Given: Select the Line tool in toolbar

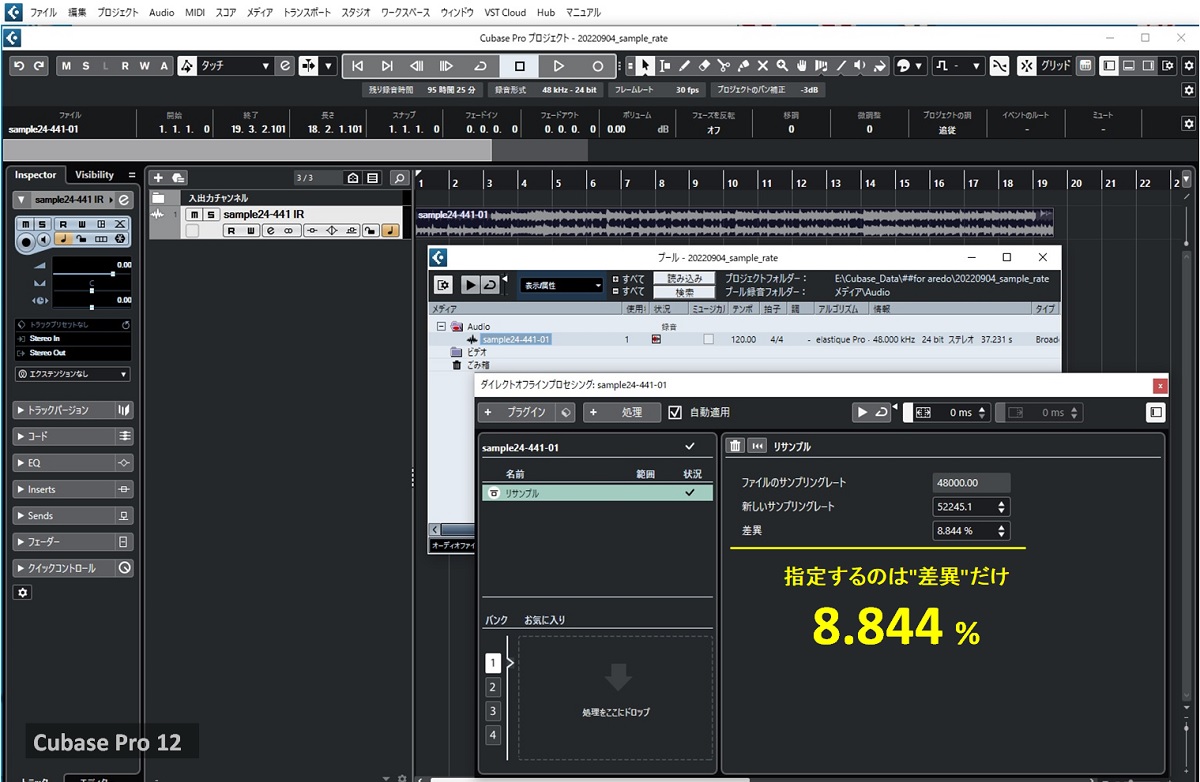Looking at the screenshot, I should [841, 66].
